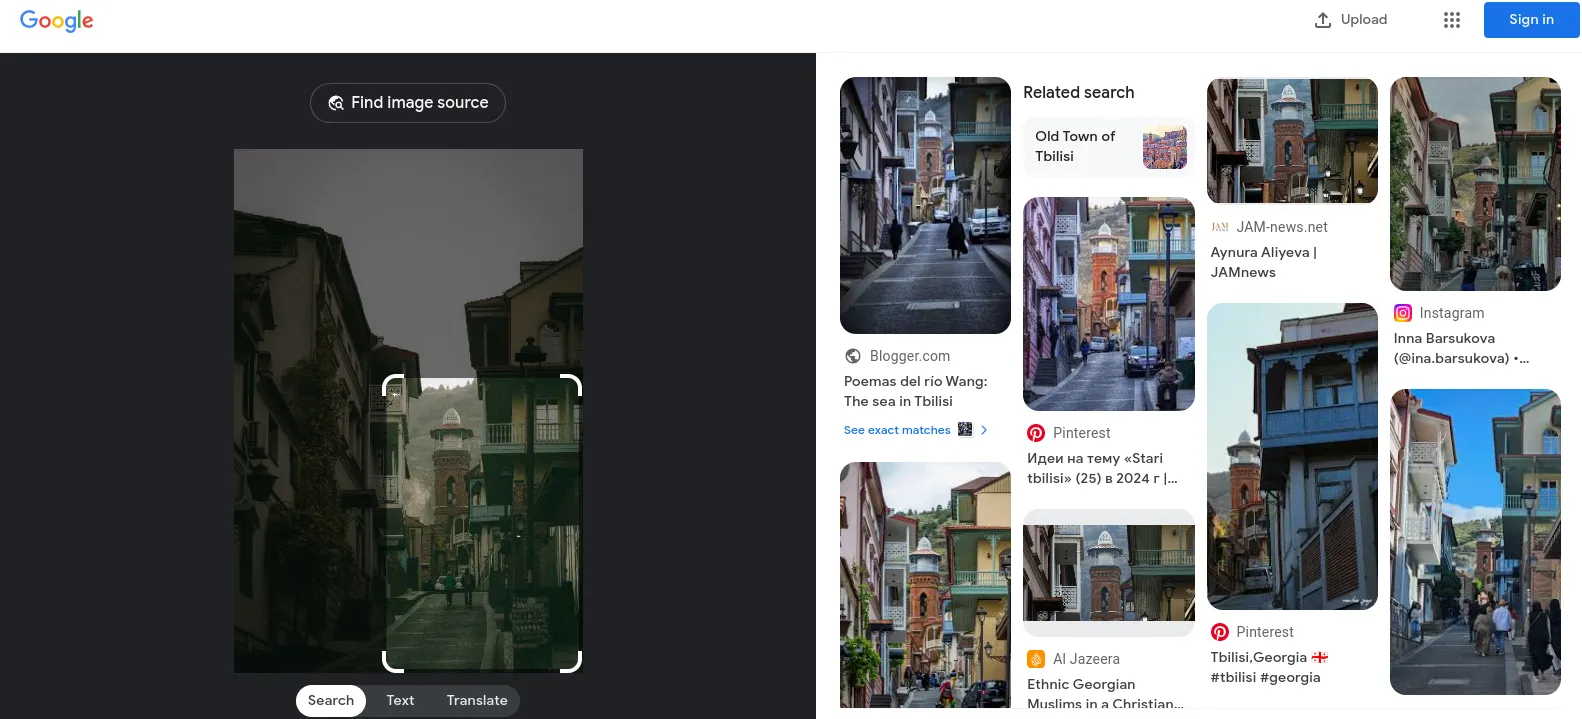Open the Old Town of Tbilisi related search

(x=1109, y=147)
